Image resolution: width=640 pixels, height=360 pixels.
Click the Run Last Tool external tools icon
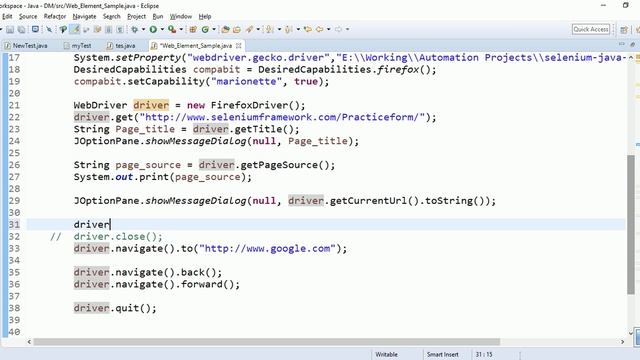pos(172,29)
